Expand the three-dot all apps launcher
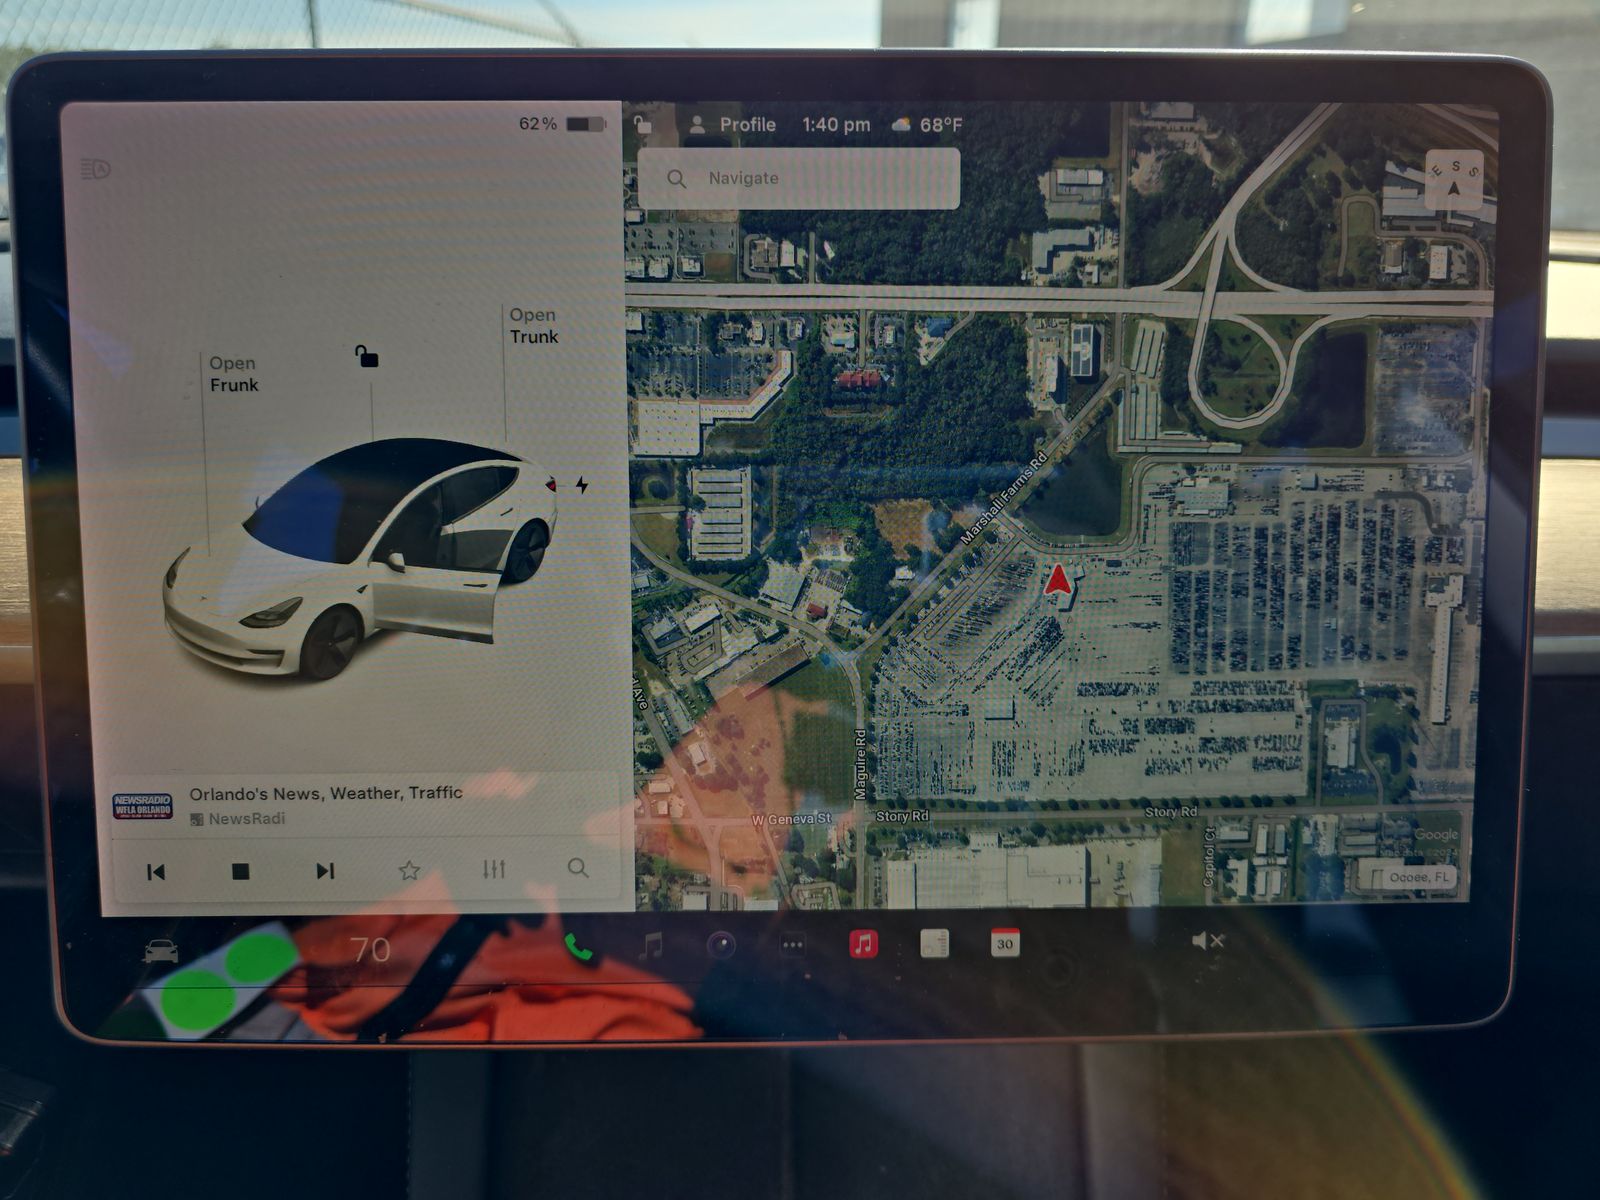The image size is (1600, 1200). 792,944
